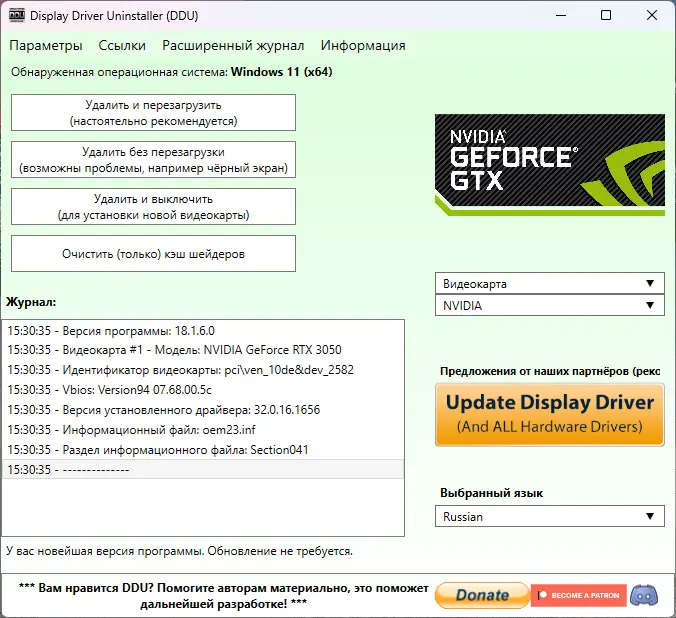The image size is (676, 618).
Task: Click Удалить без перезагрузки button
Action: click(x=153, y=160)
